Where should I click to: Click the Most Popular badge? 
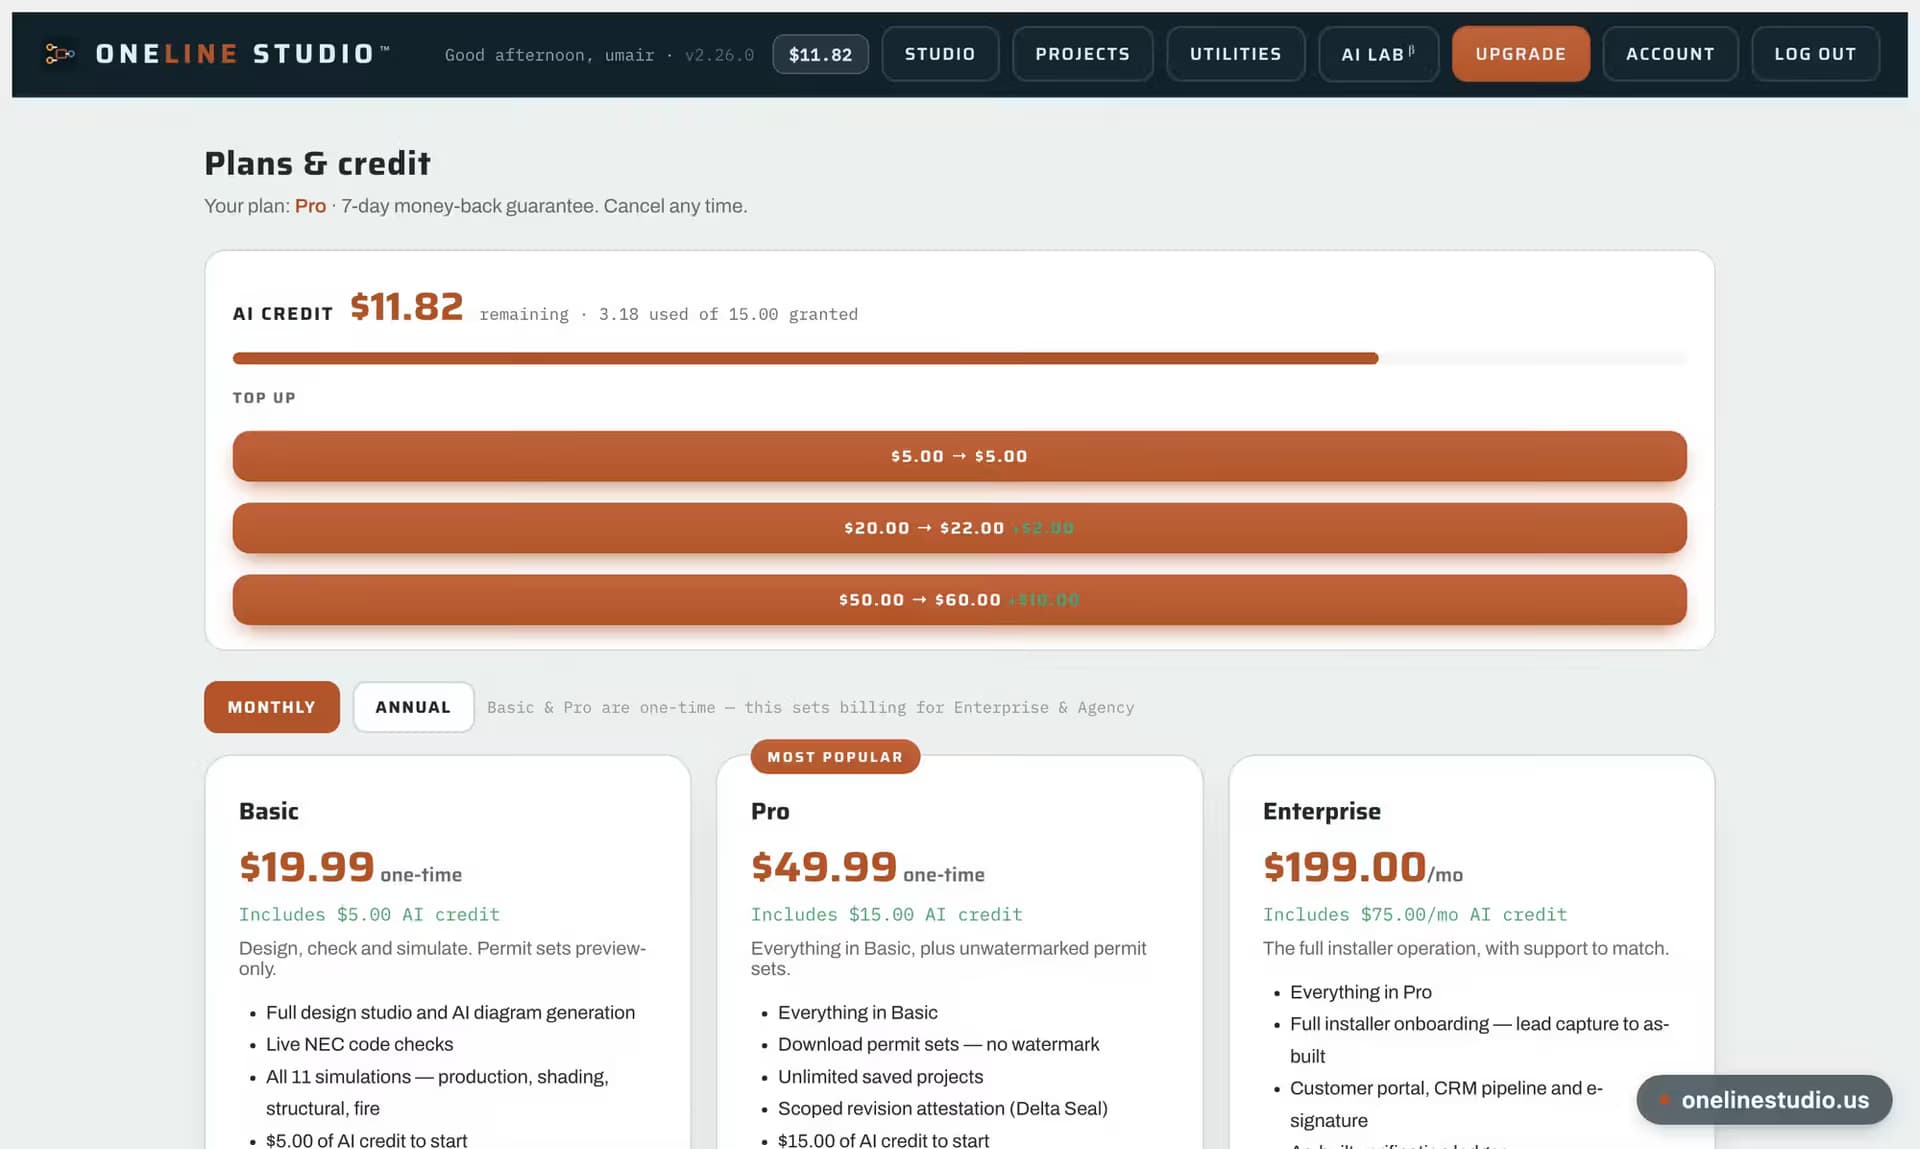[x=835, y=757]
